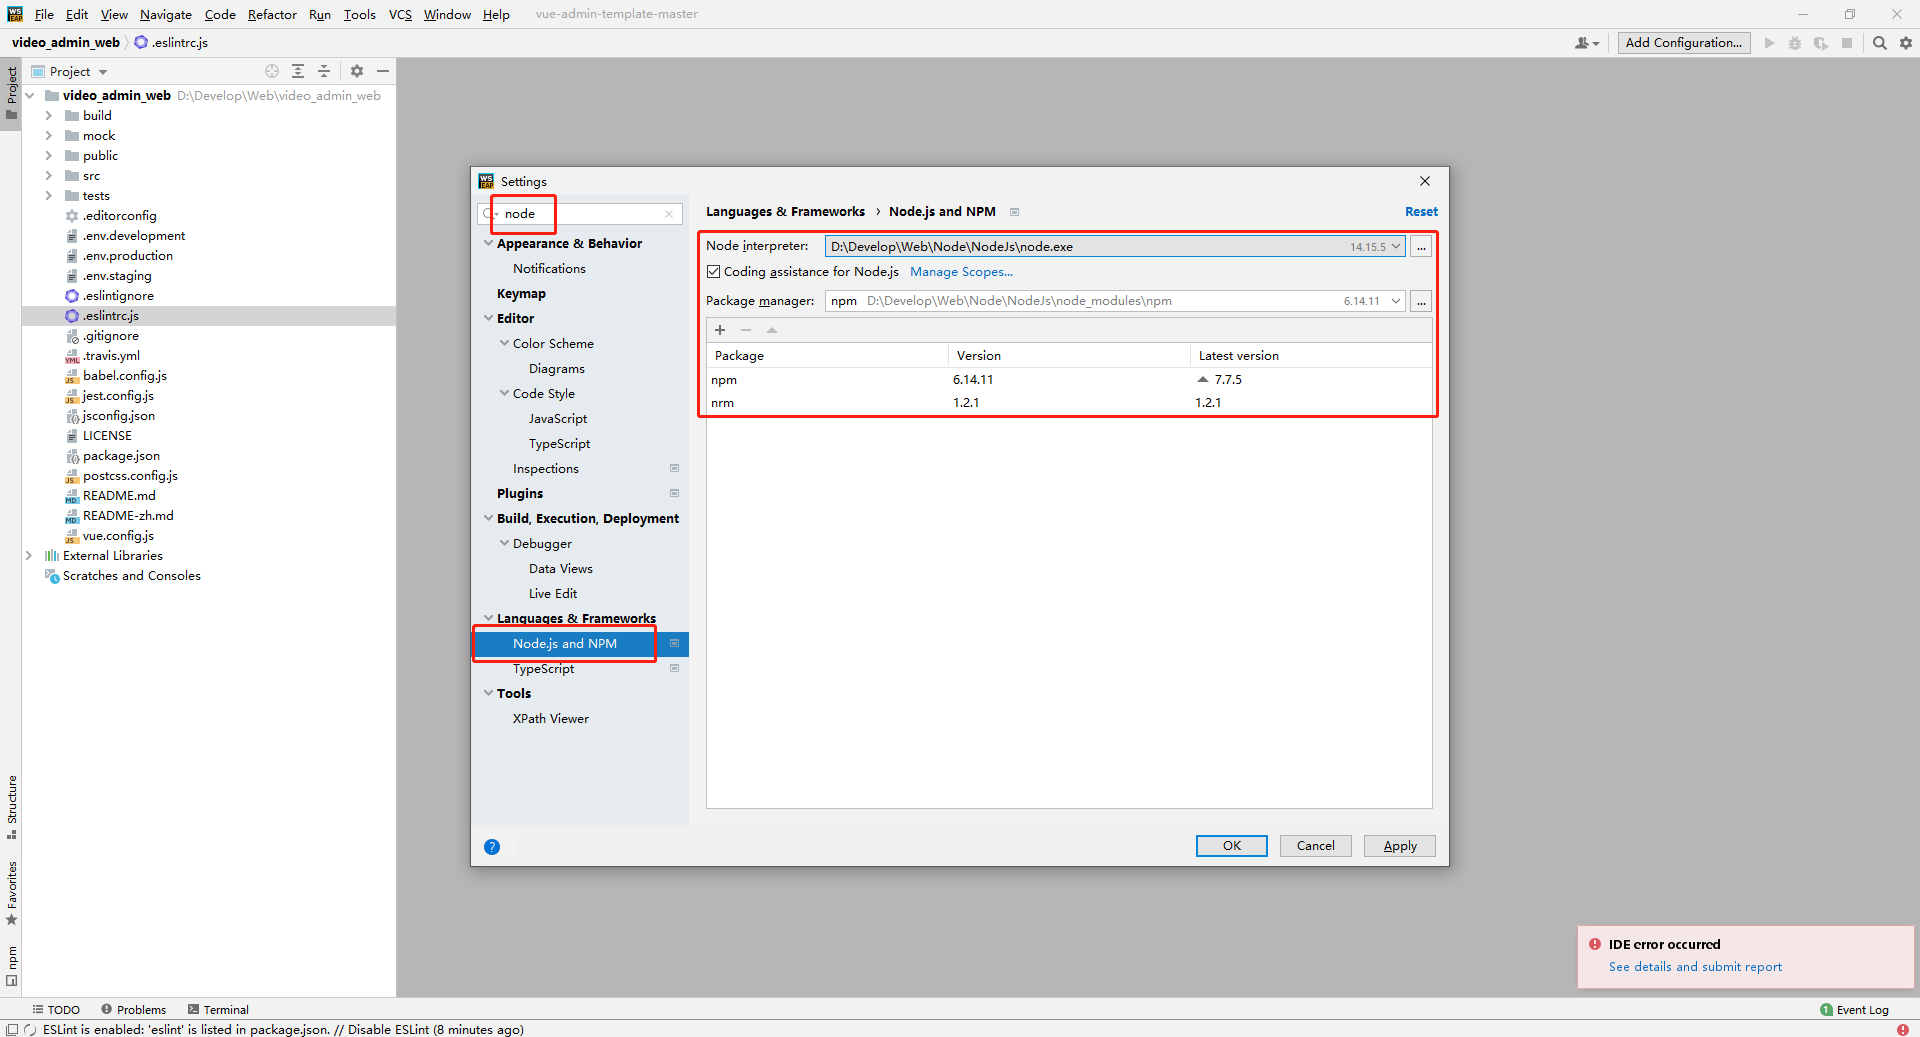Click the Settings help question mark icon

point(492,846)
